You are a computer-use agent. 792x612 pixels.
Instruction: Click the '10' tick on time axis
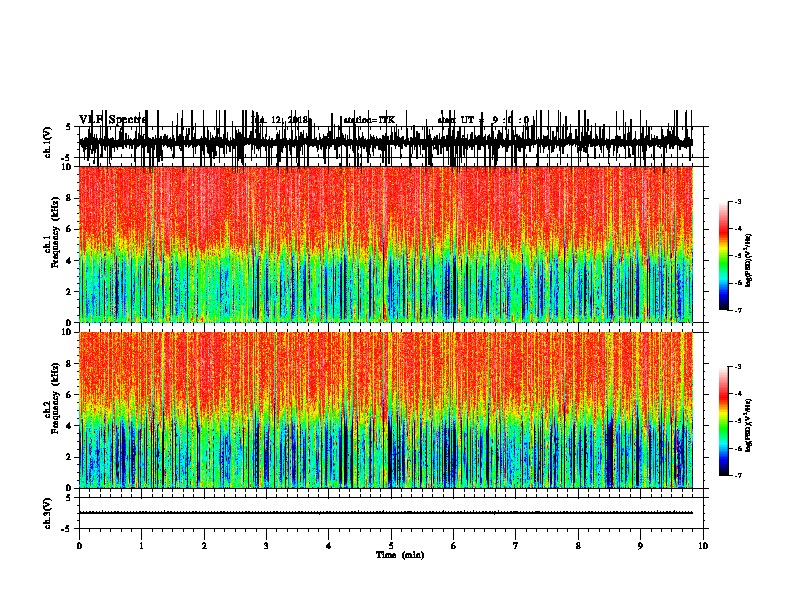pyautogui.click(x=703, y=546)
